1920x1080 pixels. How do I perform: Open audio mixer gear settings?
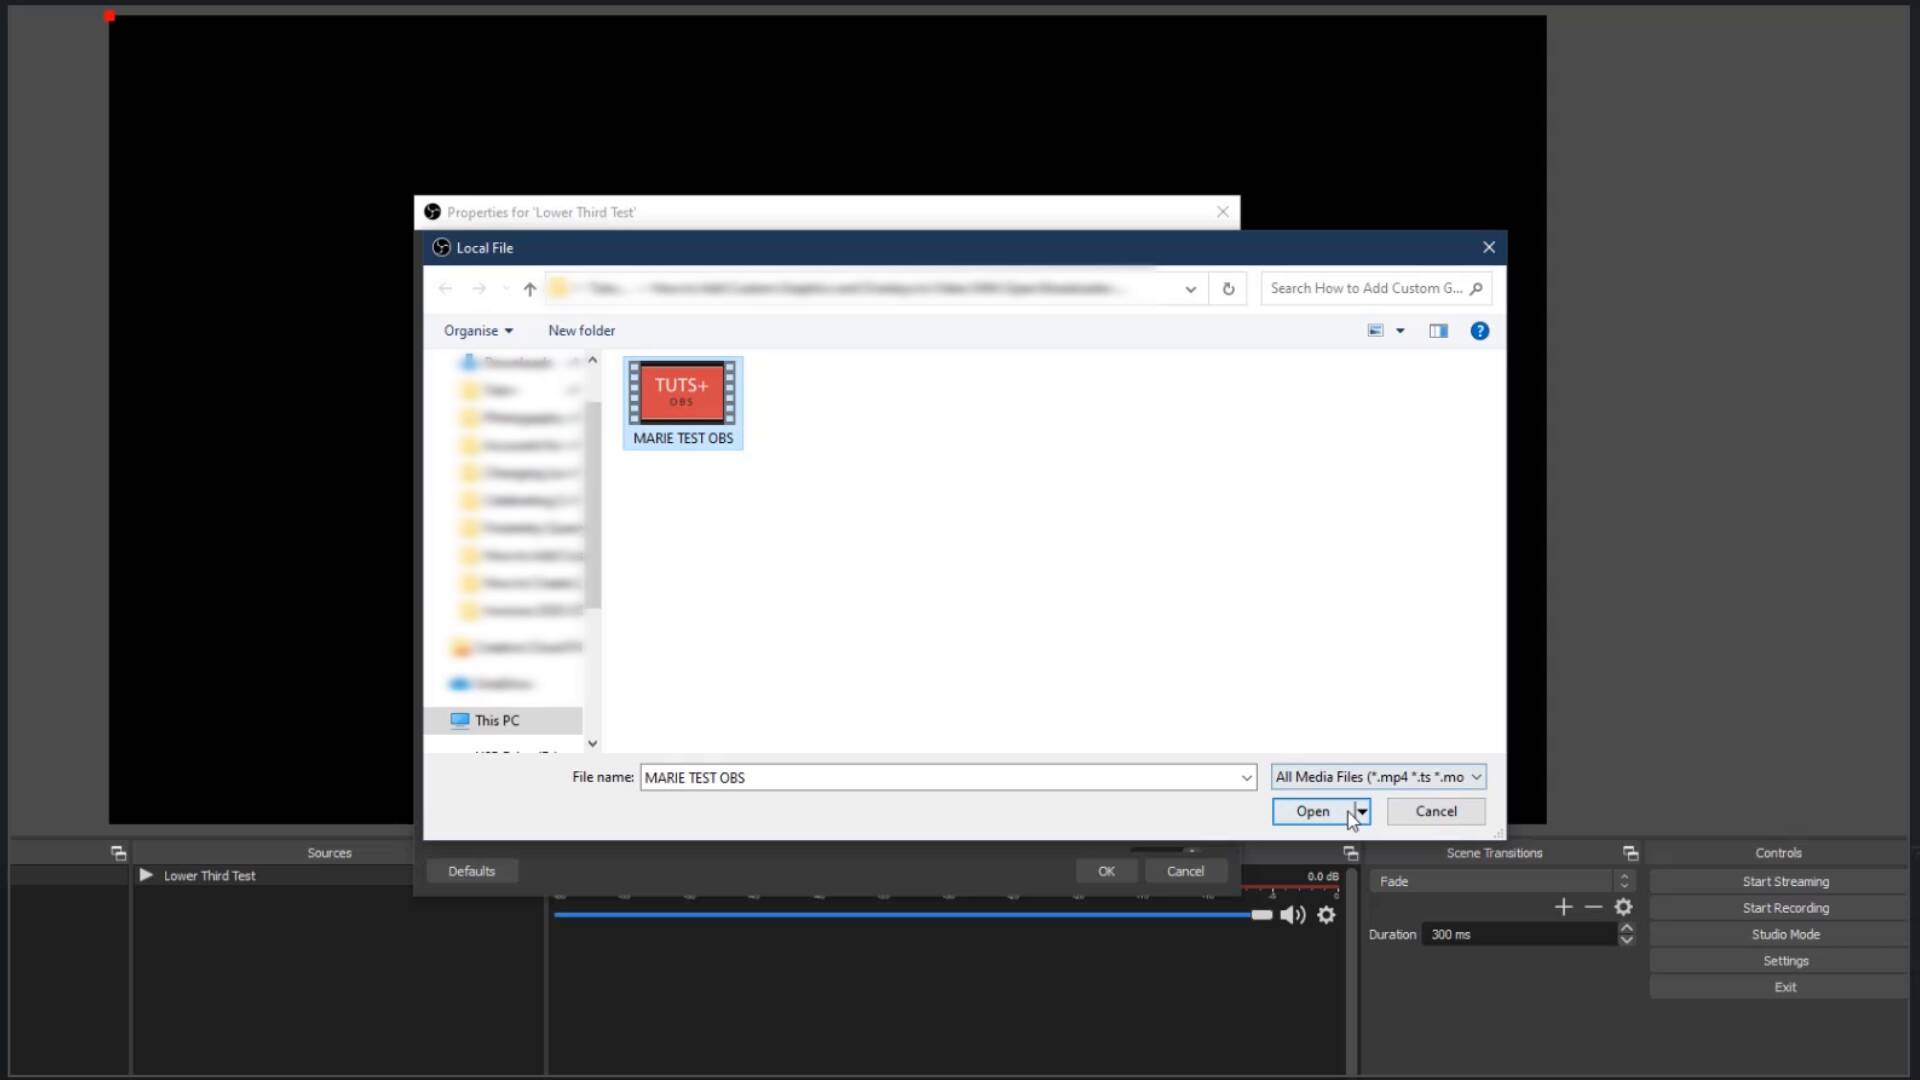pyautogui.click(x=1326, y=915)
